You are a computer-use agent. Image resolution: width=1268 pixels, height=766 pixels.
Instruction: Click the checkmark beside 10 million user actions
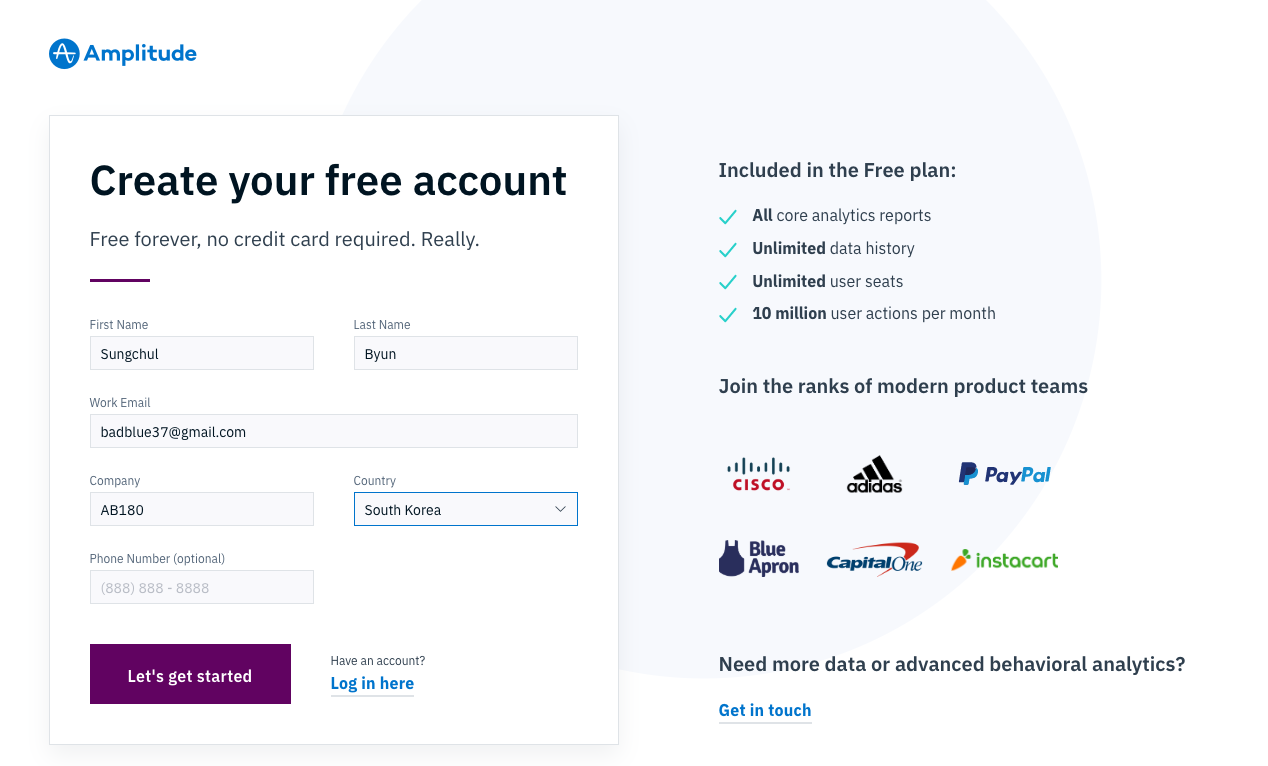728,314
